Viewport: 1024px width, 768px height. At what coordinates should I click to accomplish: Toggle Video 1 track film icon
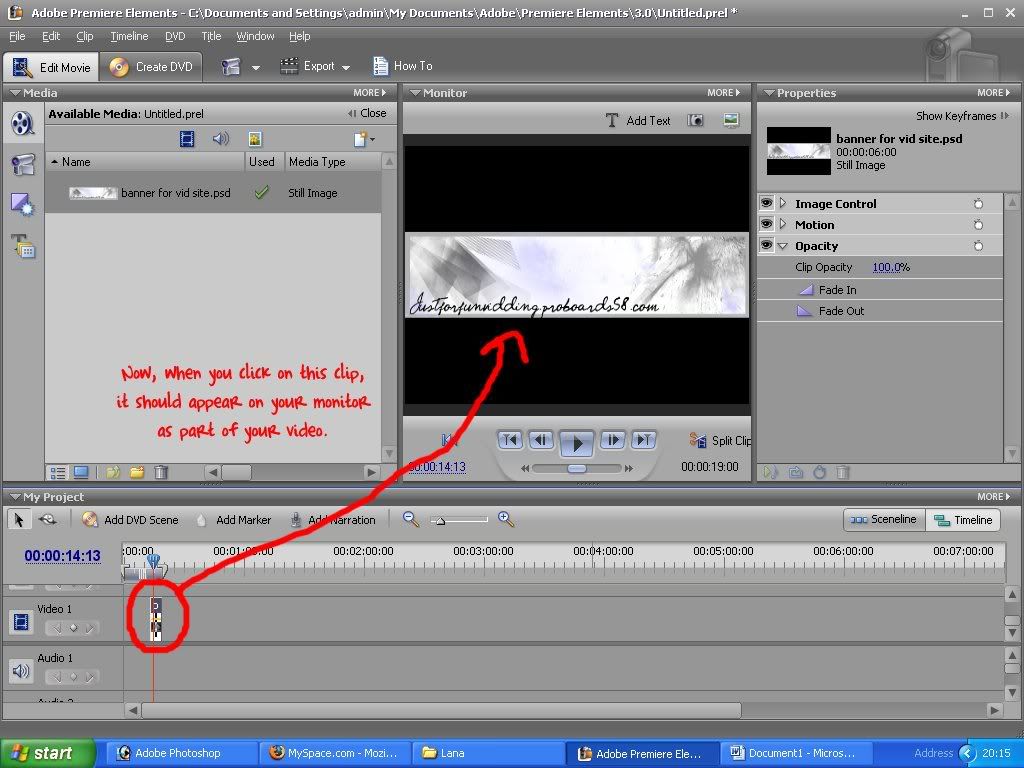[x=21, y=621]
